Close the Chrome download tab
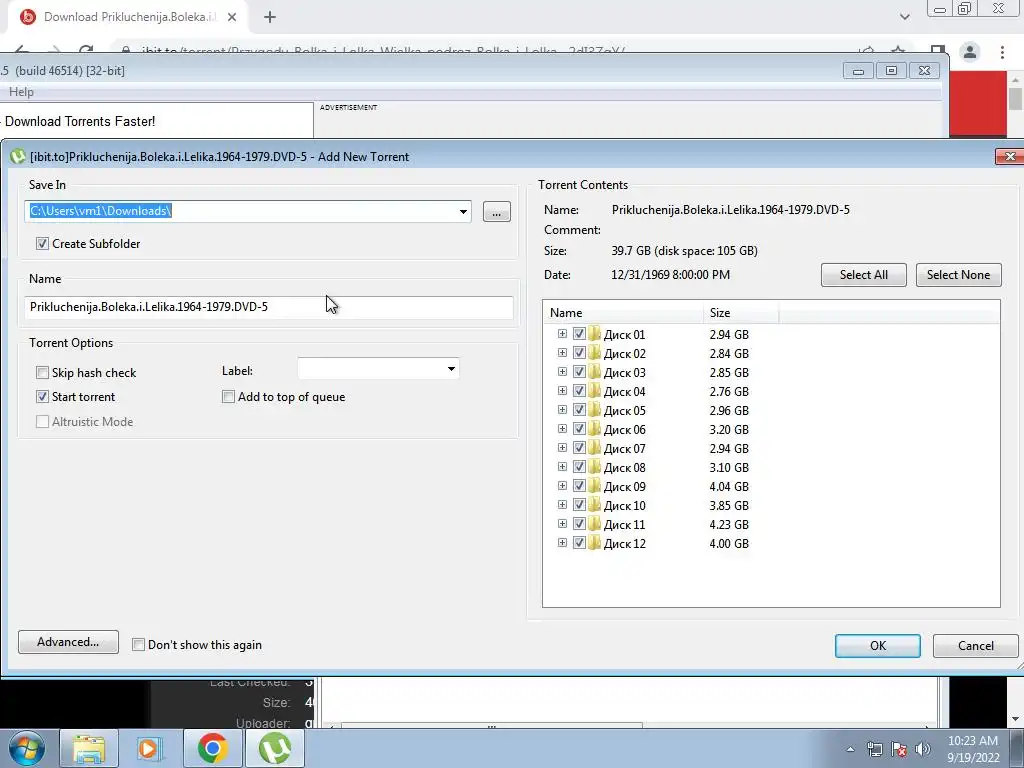Screen dimensions: 1024x768 coord(232,17)
